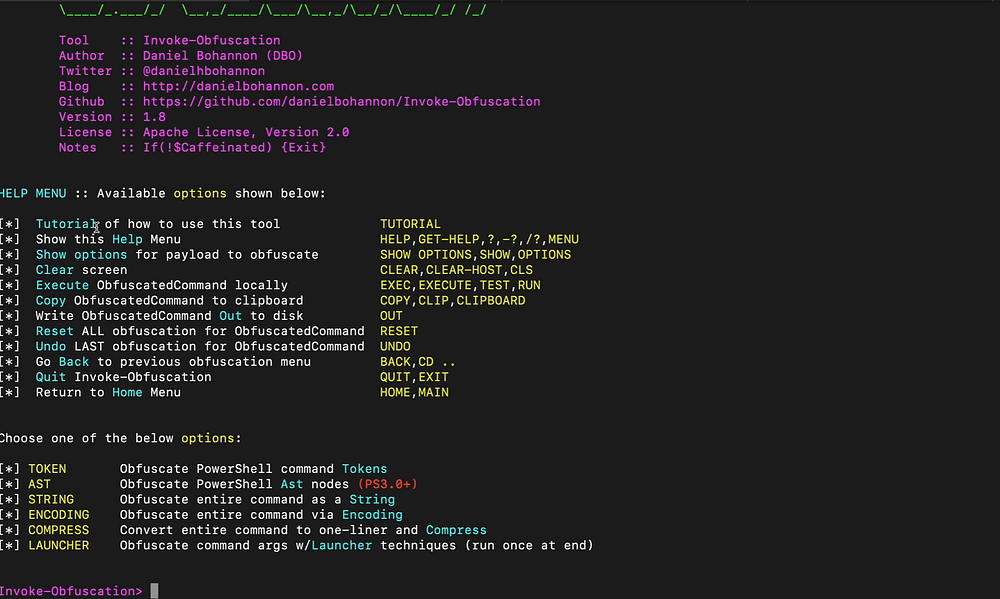Click the yellow UNDO command
The height and width of the screenshot is (599, 1000).
[395, 346]
